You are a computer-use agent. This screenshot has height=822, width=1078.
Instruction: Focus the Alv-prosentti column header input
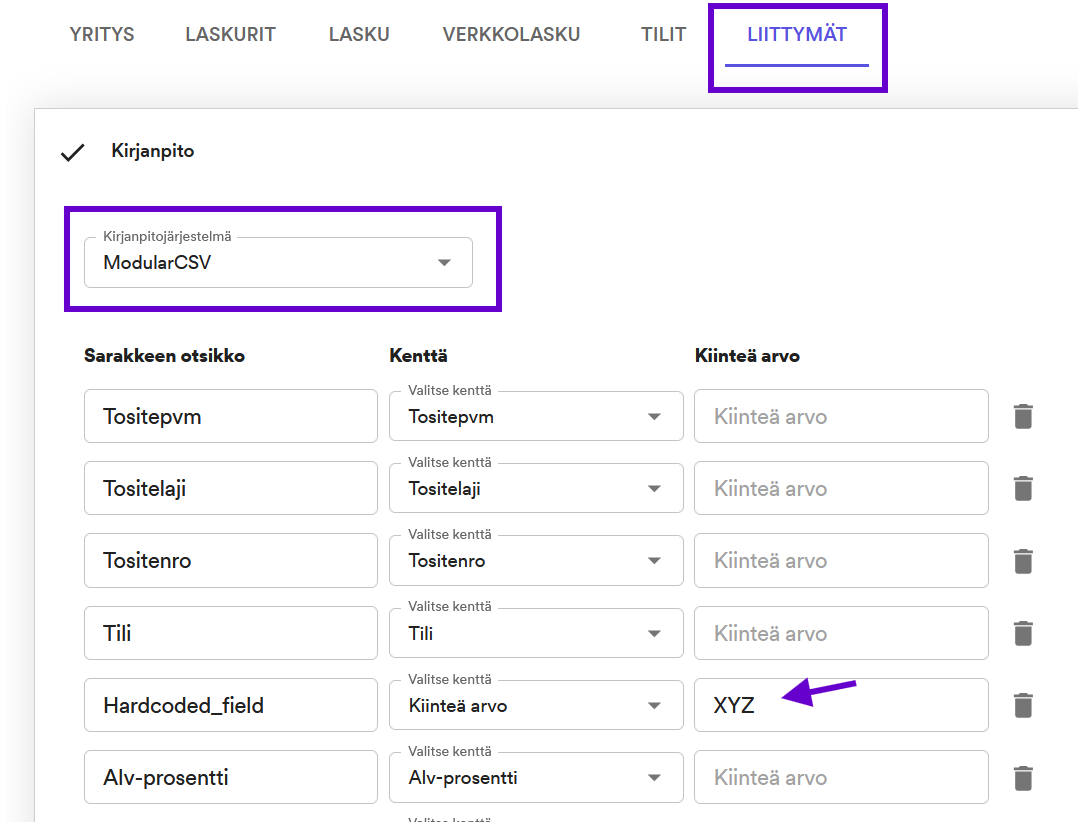point(231,778)
